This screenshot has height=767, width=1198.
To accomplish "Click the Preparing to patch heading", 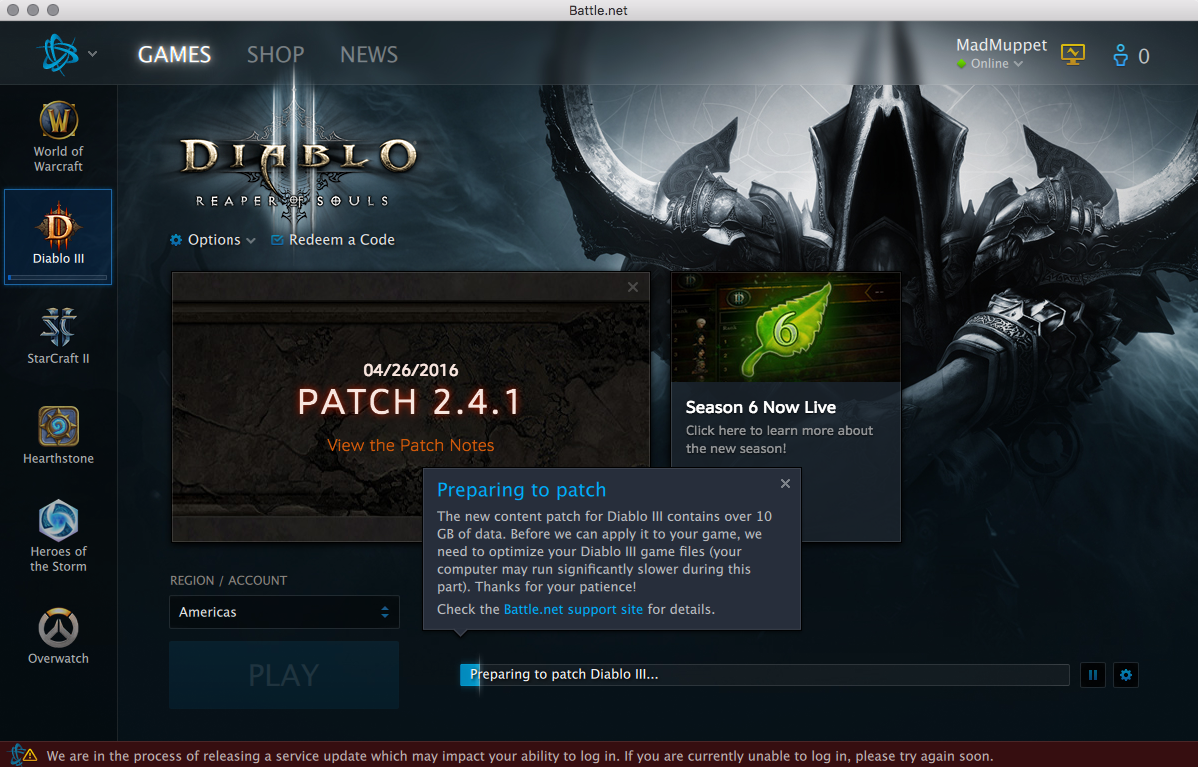I will pos(521,490).
